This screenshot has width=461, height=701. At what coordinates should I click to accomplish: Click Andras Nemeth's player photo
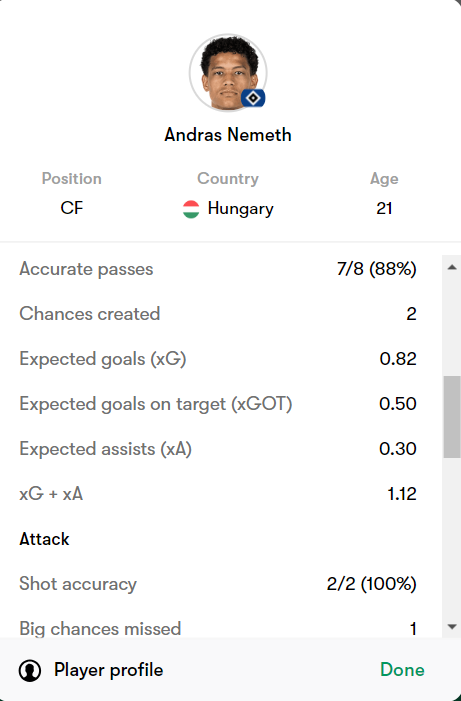228,72
